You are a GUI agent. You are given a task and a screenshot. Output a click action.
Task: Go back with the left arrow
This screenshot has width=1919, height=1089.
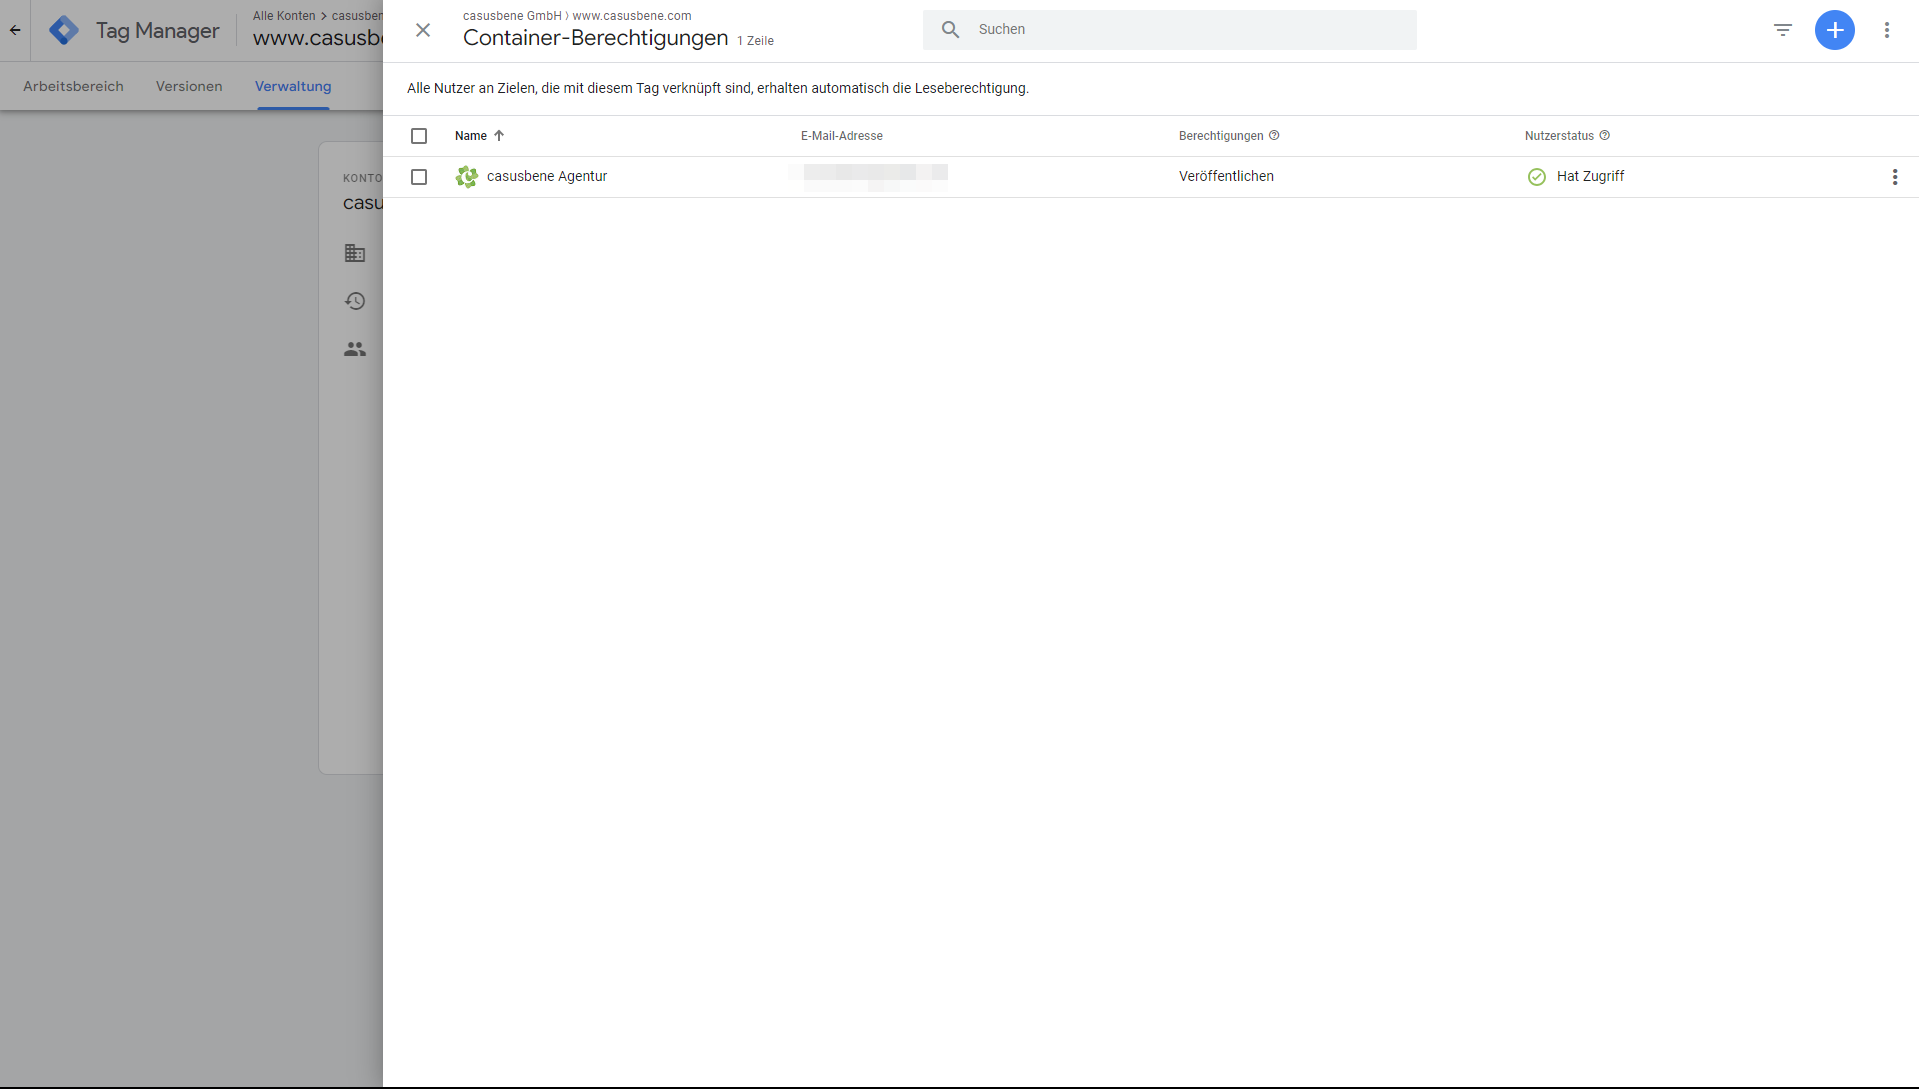(15, 30)
